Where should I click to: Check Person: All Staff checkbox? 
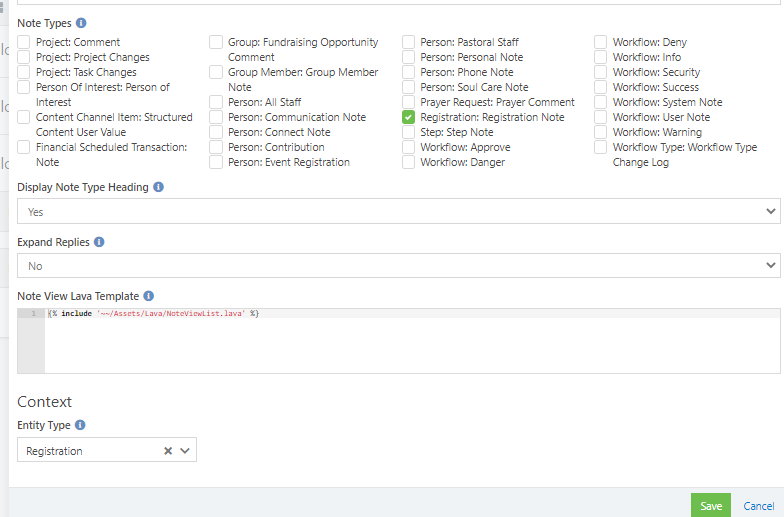point(216,102)
